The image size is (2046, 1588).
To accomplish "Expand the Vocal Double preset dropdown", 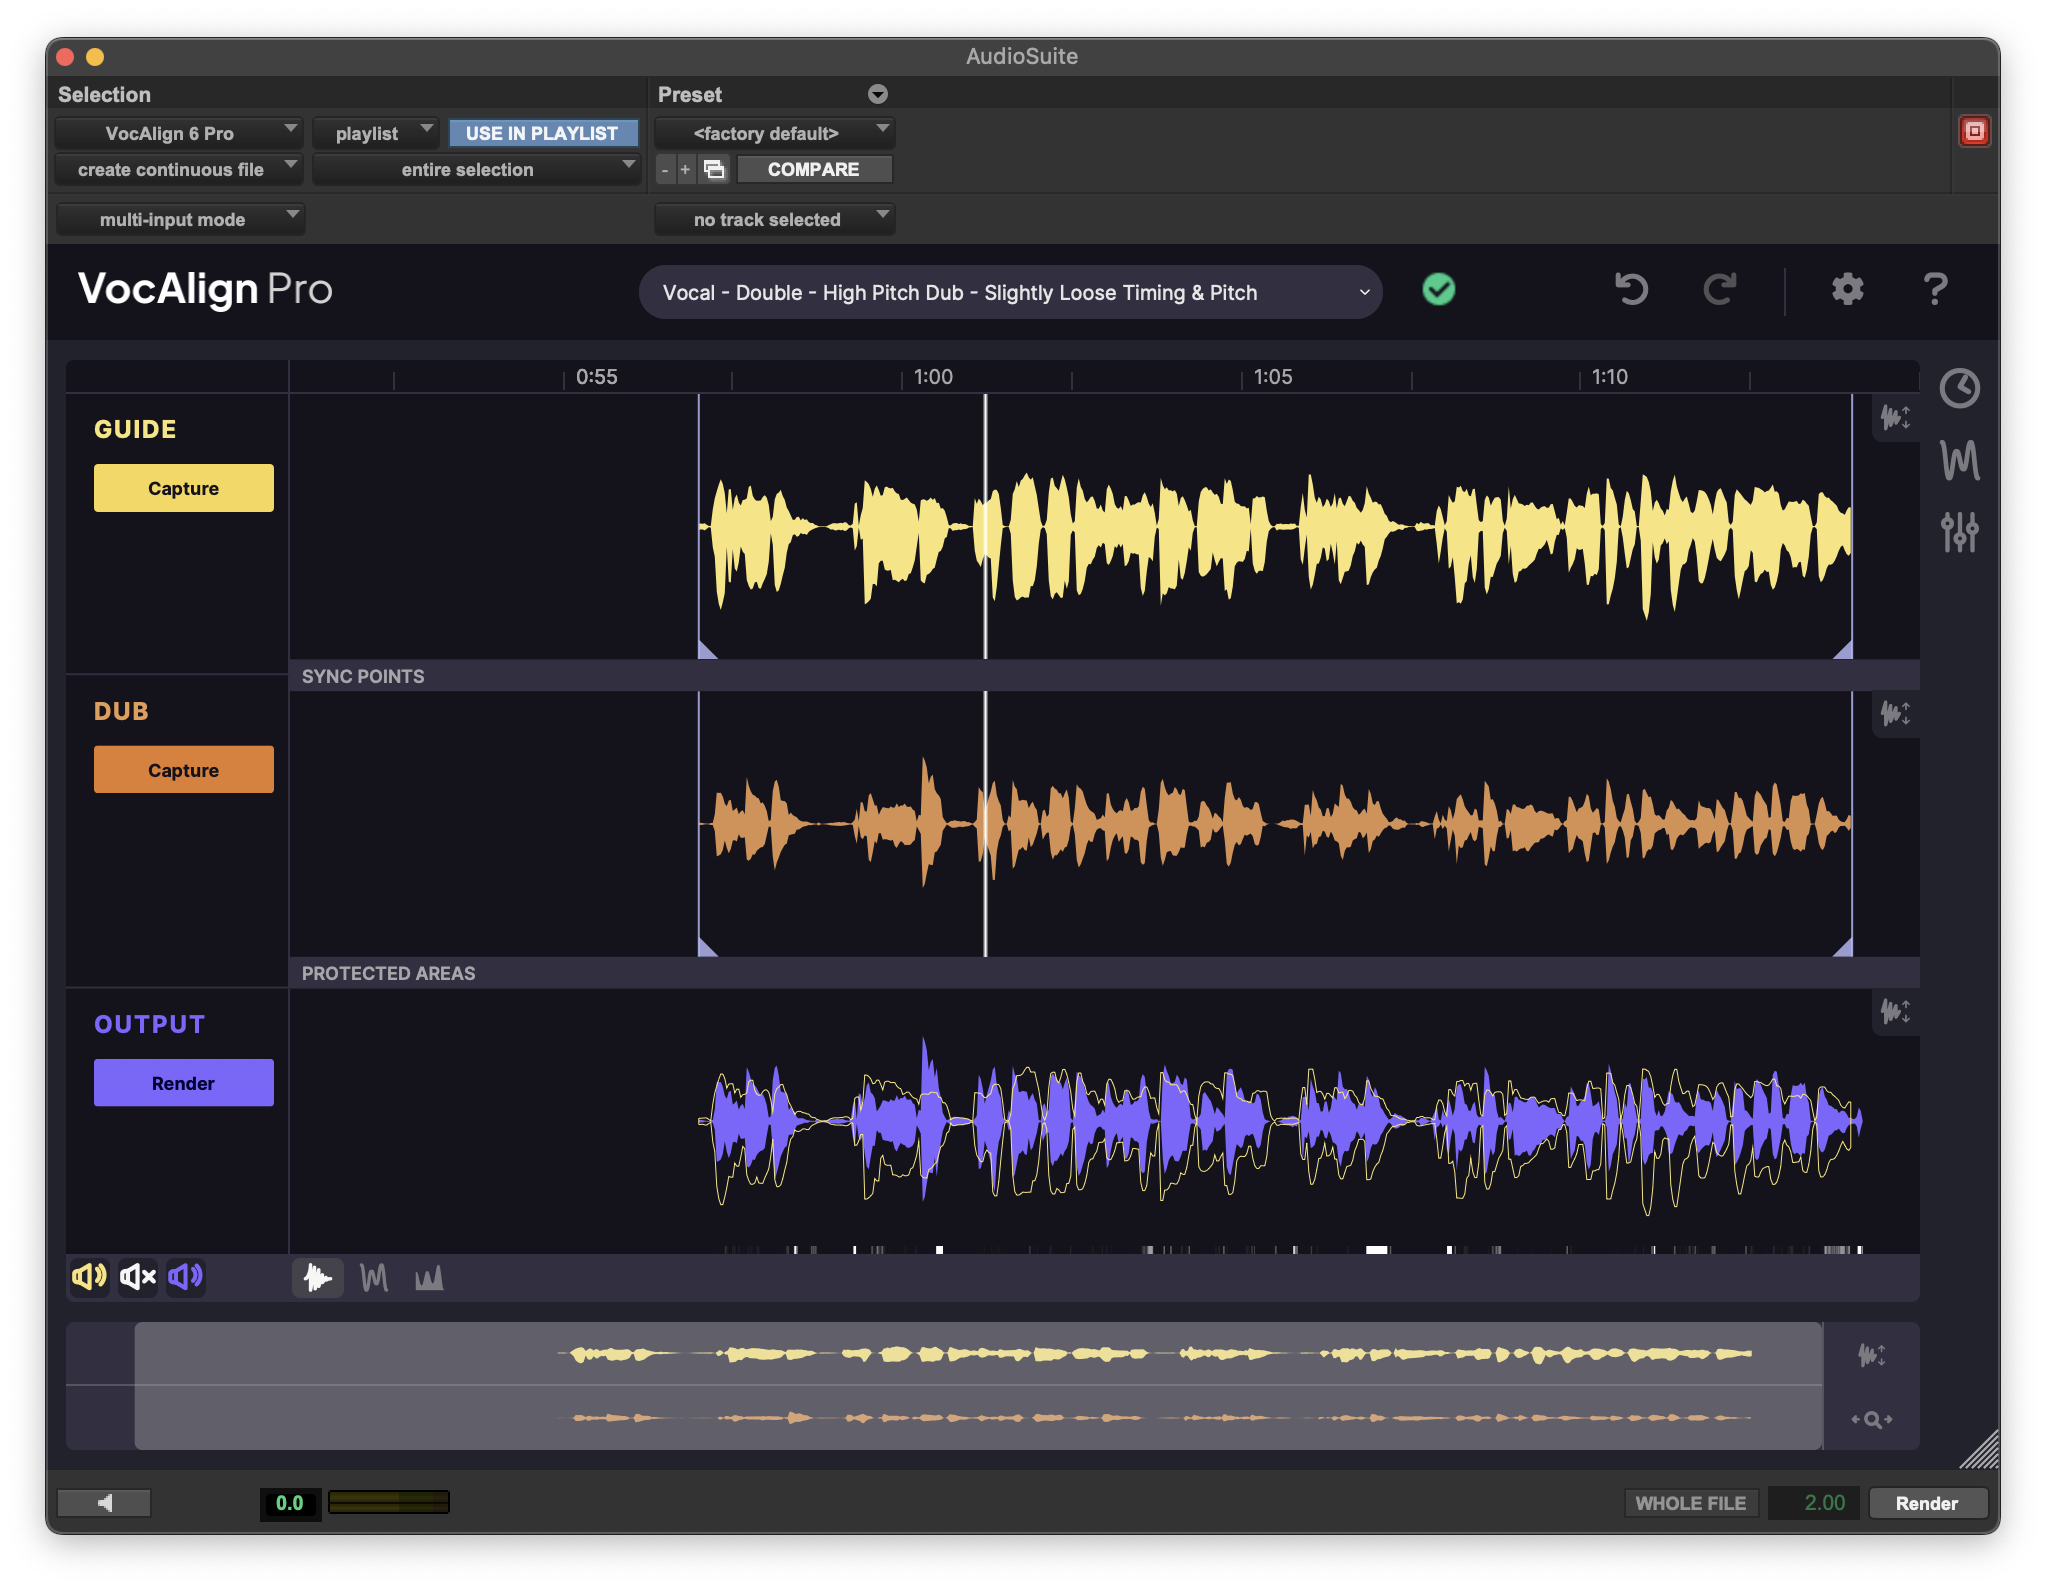I will click(1010, 293).
